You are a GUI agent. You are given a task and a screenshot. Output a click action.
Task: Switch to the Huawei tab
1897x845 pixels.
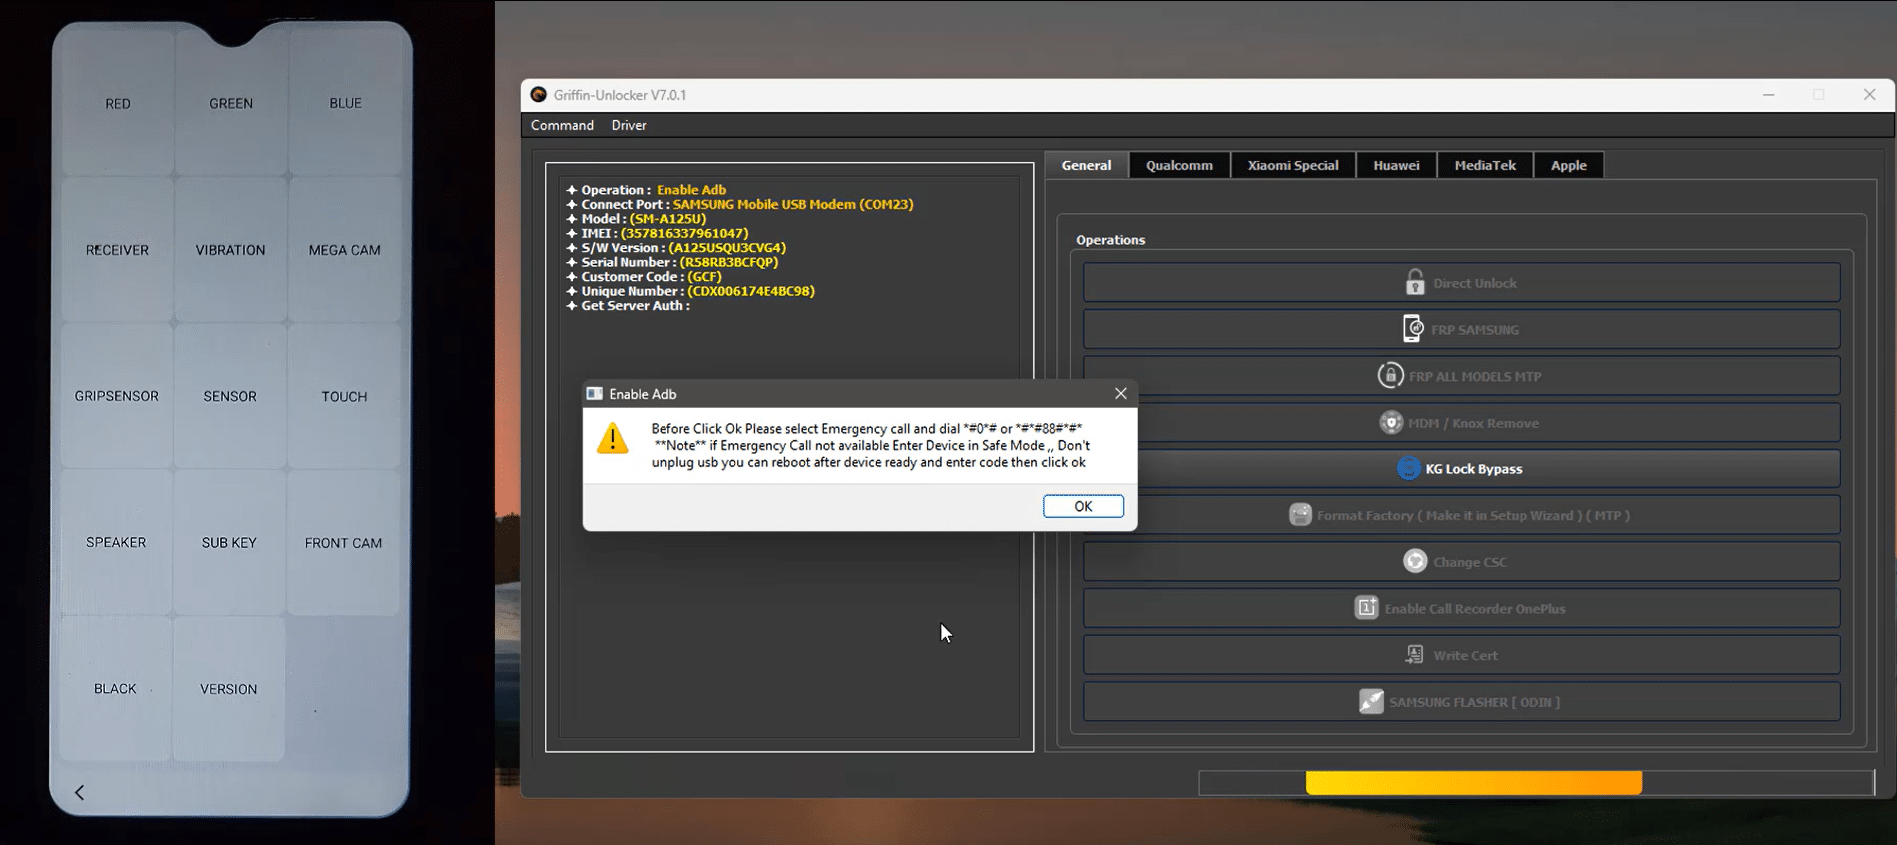(1396, 165)
